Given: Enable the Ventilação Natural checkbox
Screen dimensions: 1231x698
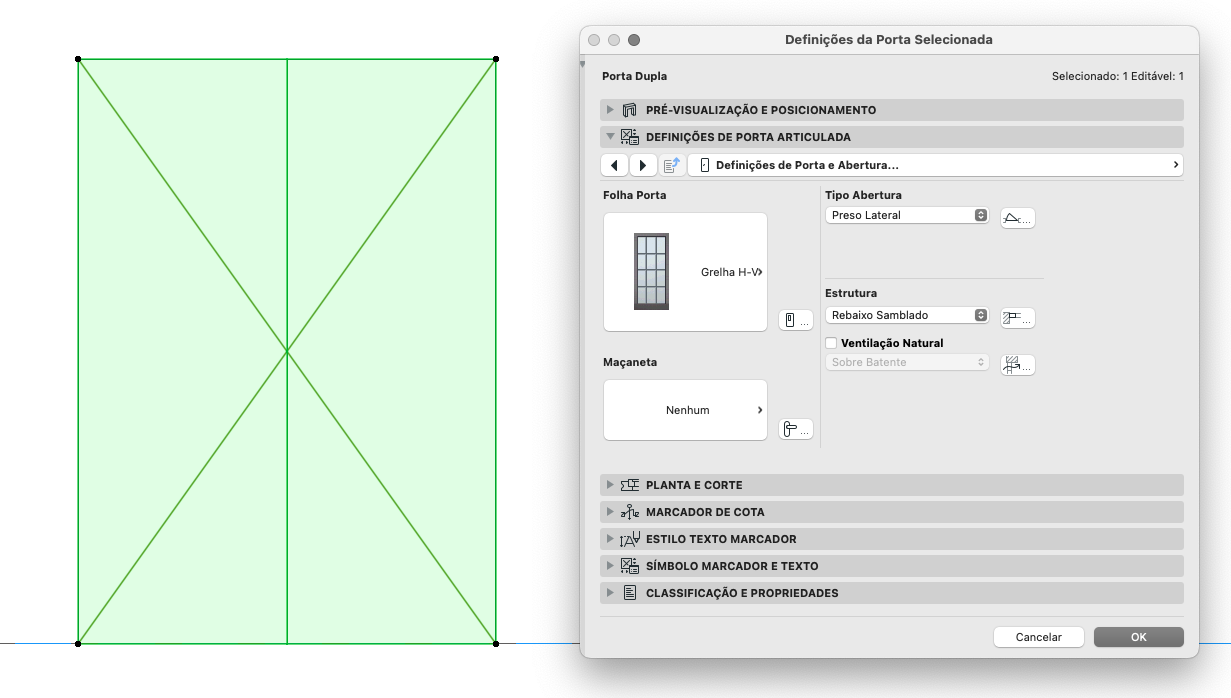Looking at the screenshot, I should pos(832,343).
